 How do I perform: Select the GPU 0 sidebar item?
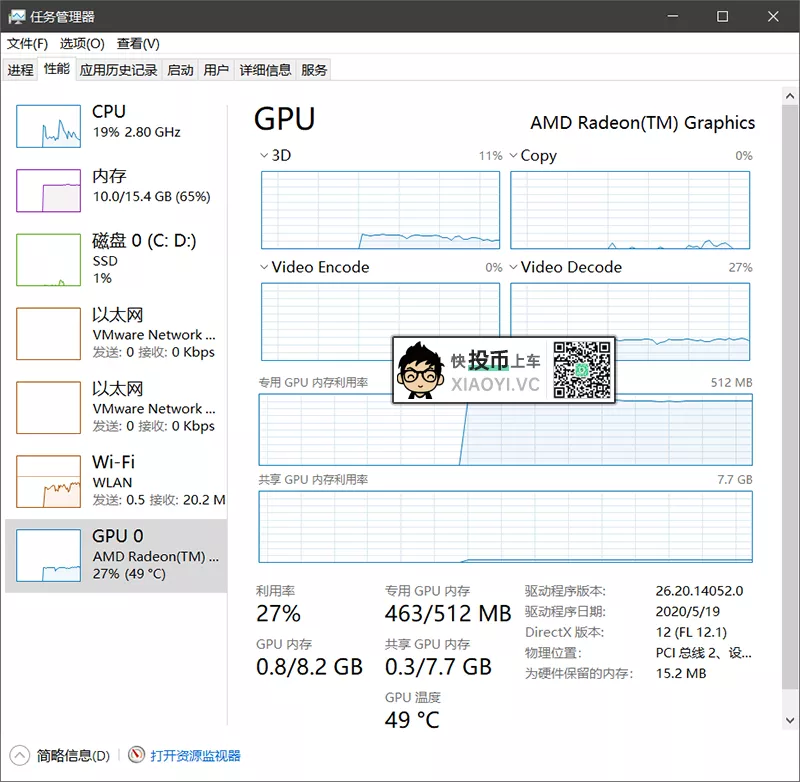[x=116, y=555]
